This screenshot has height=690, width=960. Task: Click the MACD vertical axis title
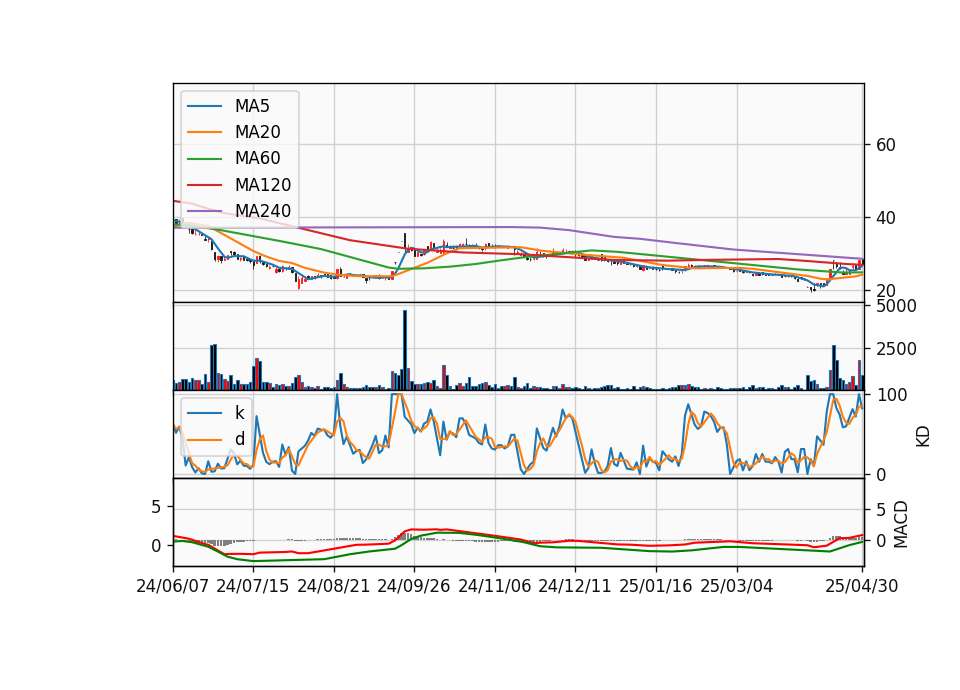[901, 524]
